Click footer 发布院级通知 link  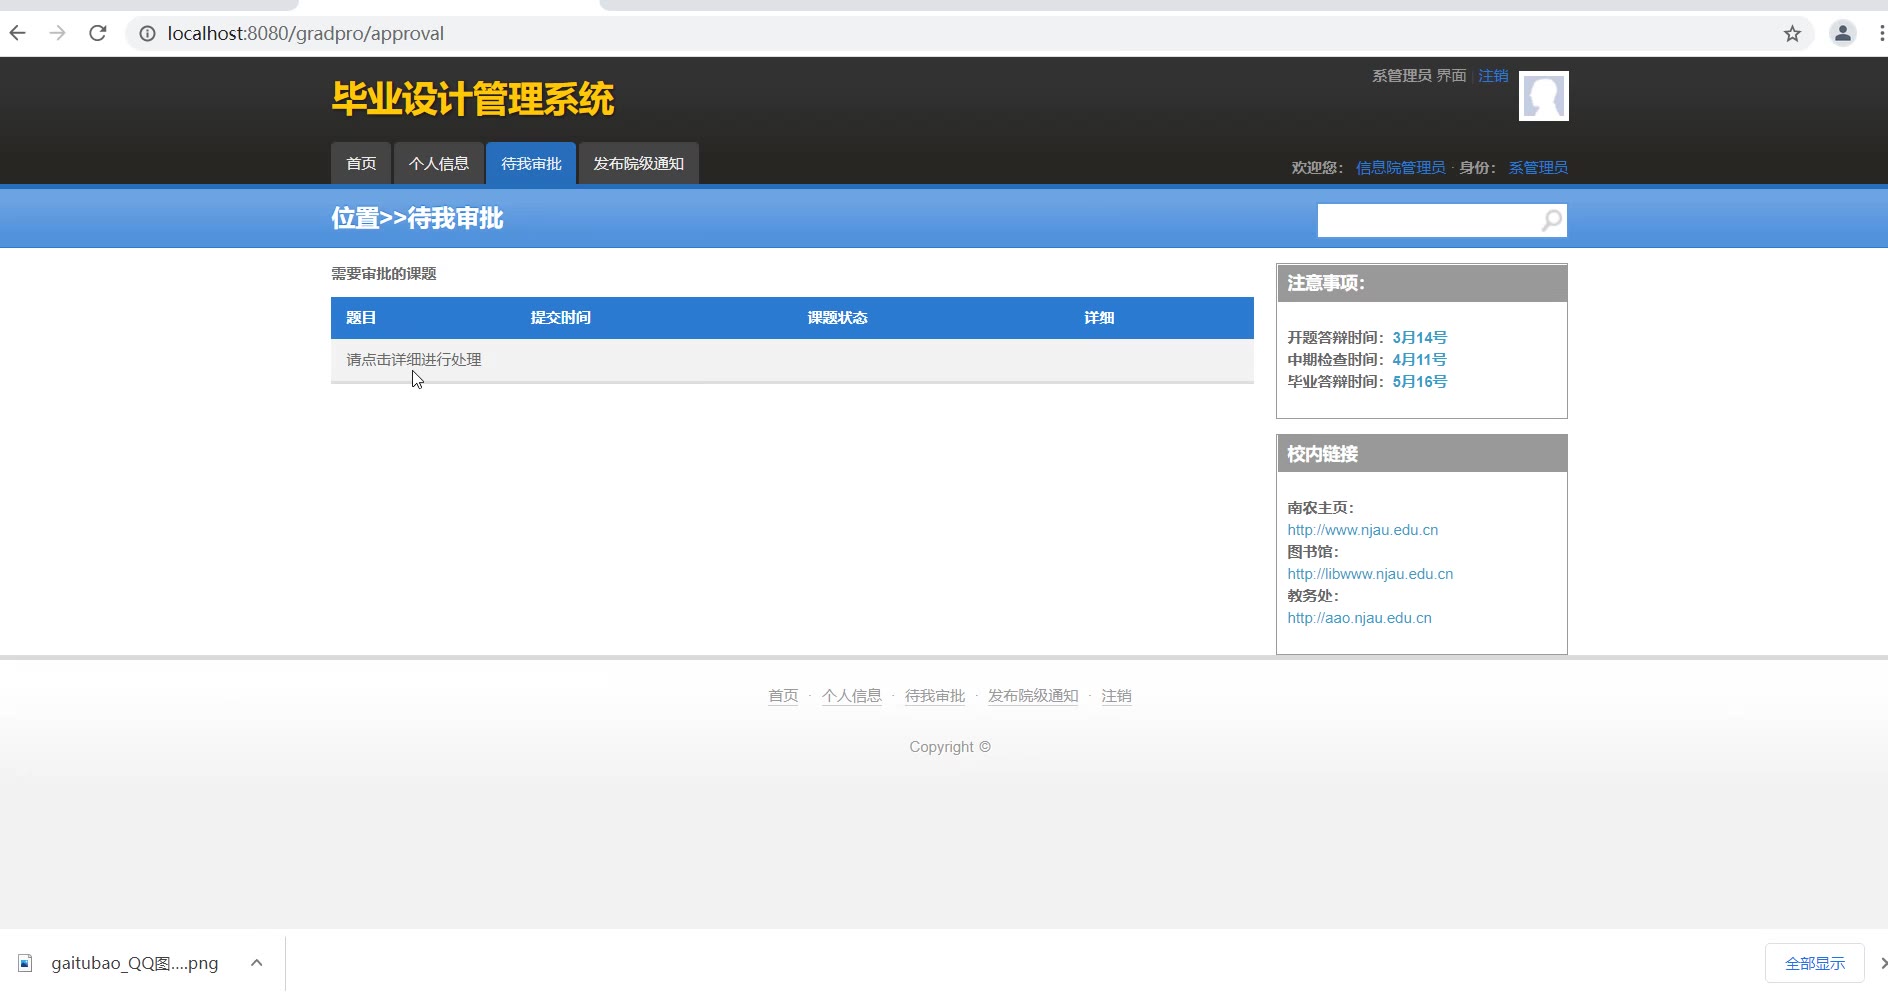tap(1033, 696)
